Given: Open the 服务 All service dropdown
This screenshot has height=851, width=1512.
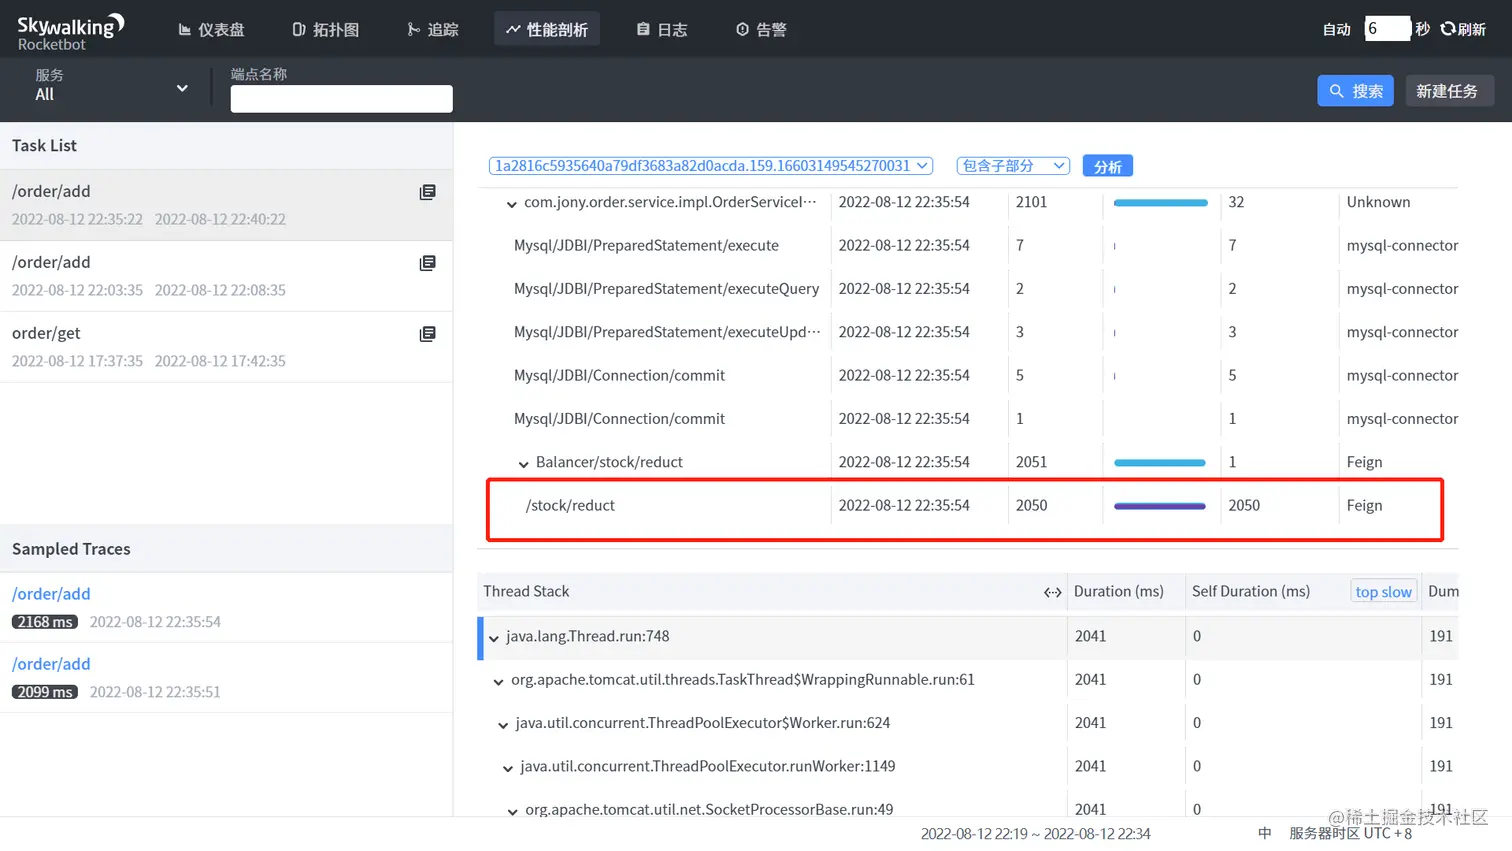Looking at the screenshot, I should pos(111,86).
